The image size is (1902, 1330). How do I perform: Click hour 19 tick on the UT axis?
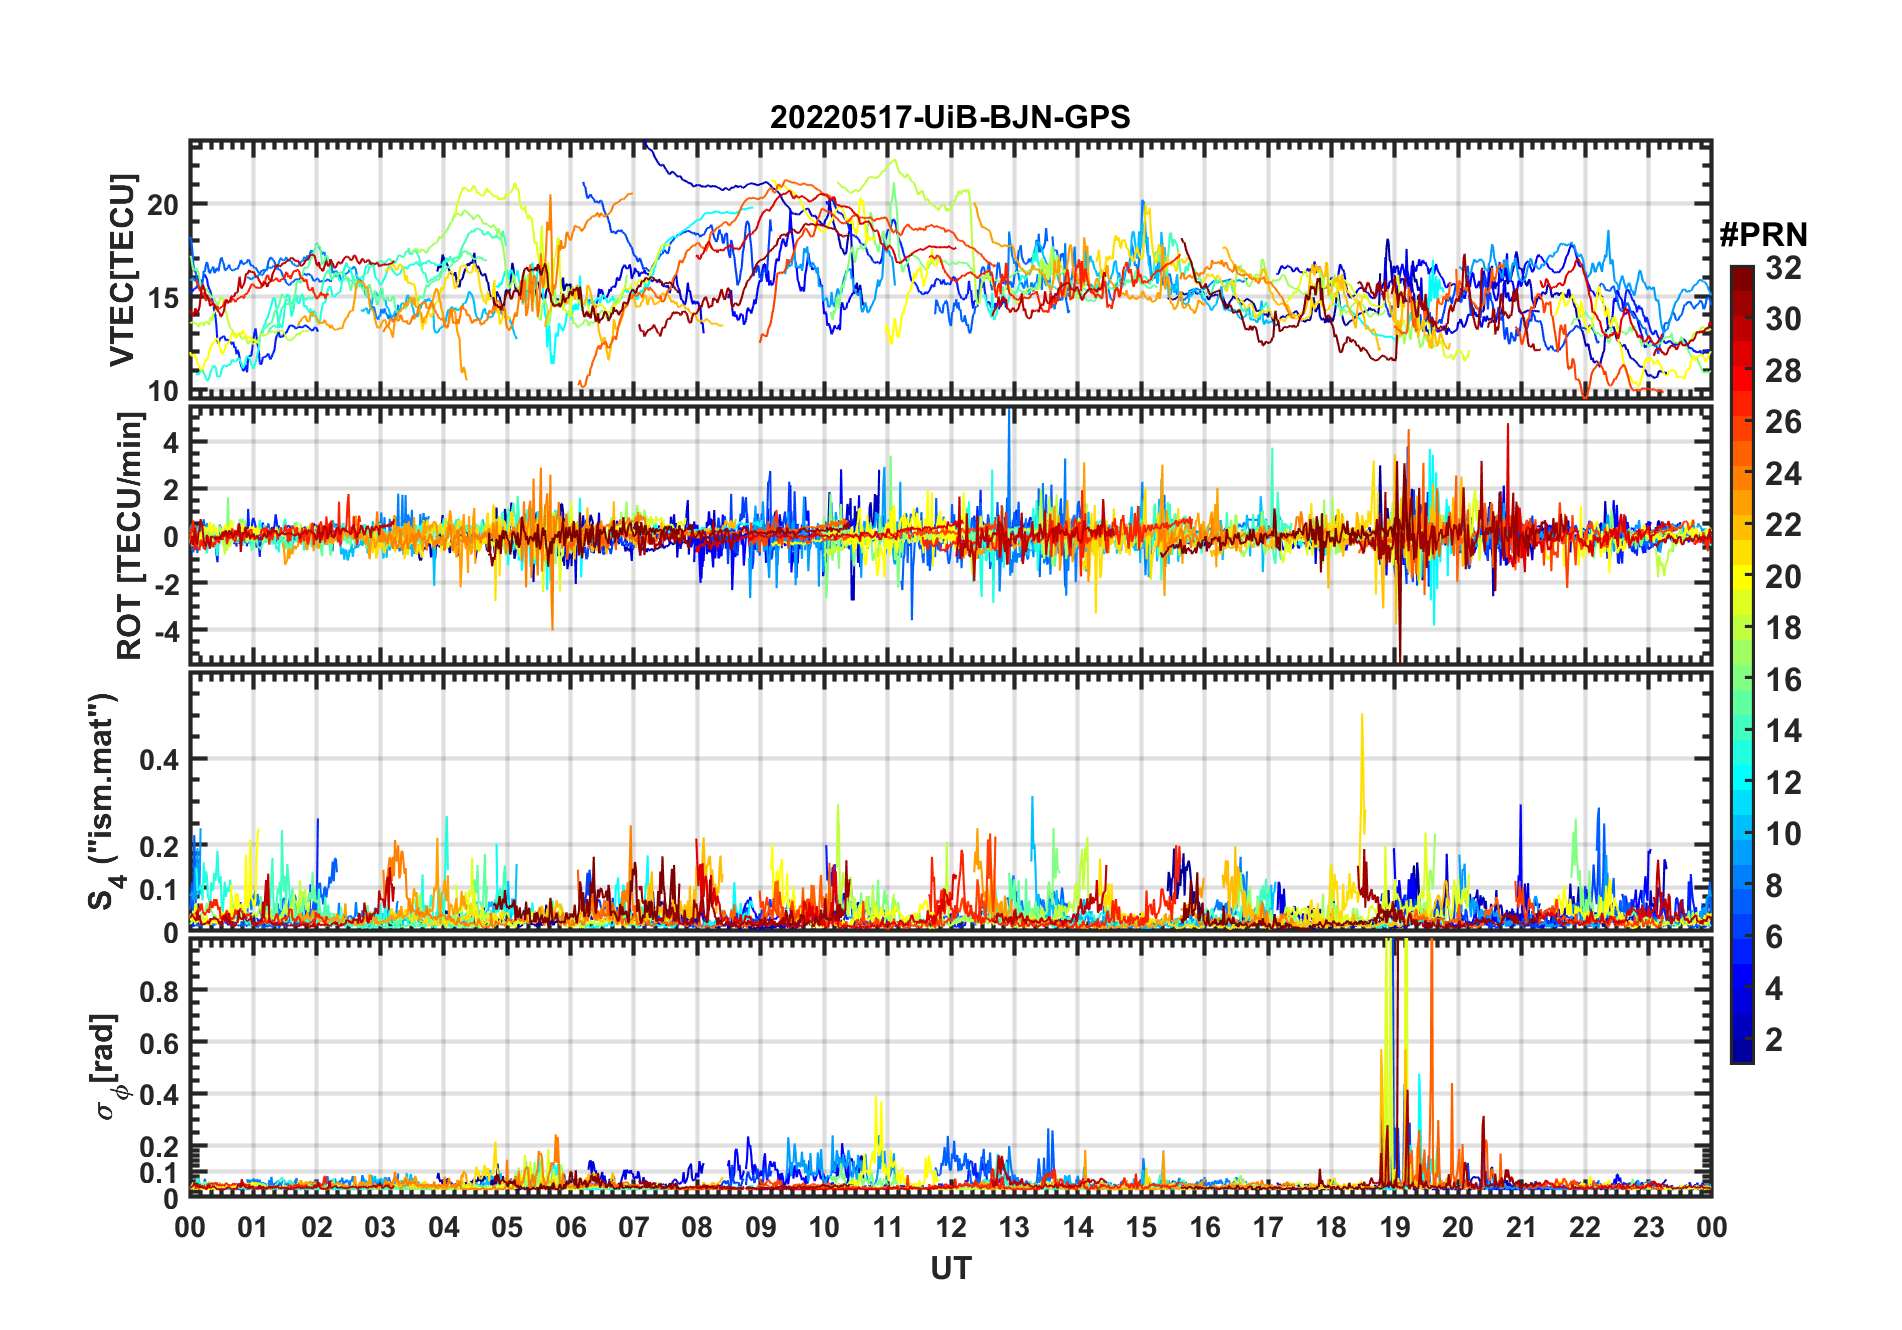coord(1395,1228)
